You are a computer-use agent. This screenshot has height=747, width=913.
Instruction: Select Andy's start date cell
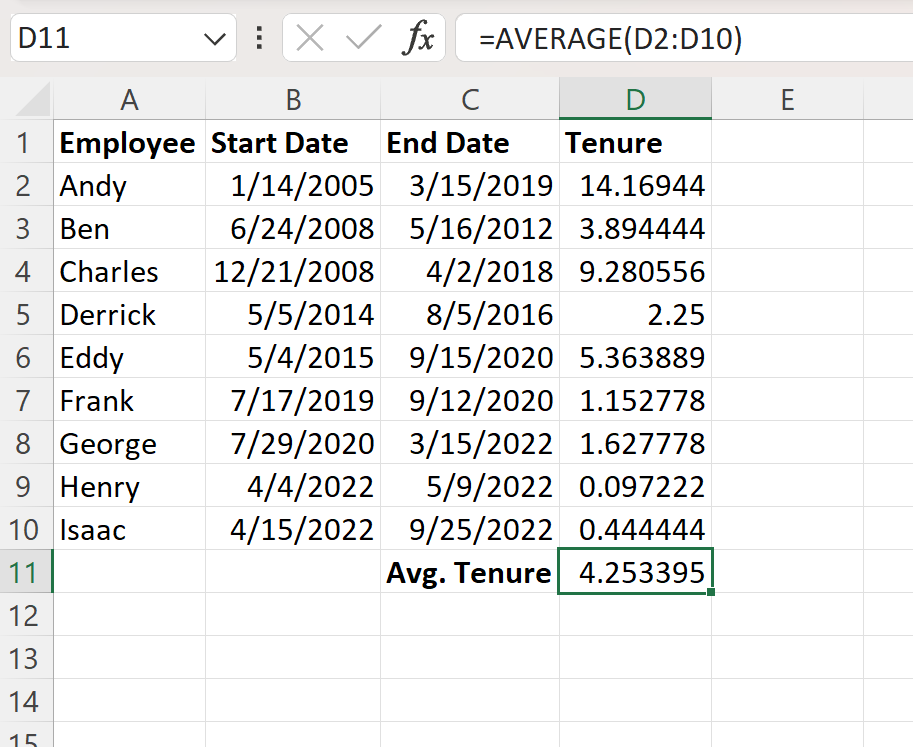tap(293, 185)
